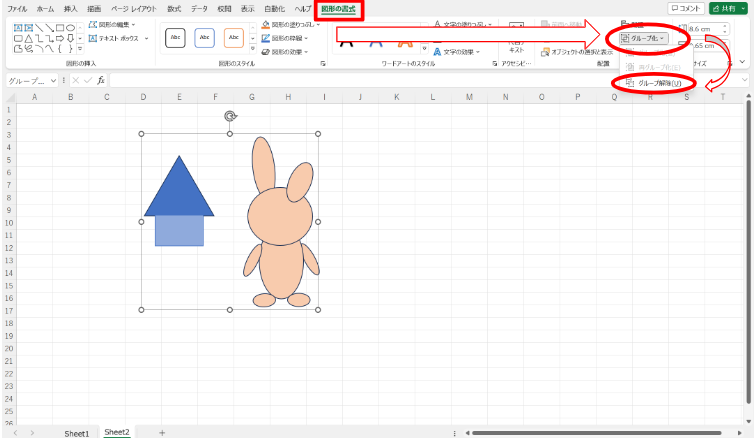
Task: Select the Freeform Shape tool
Action: [18, 49]
